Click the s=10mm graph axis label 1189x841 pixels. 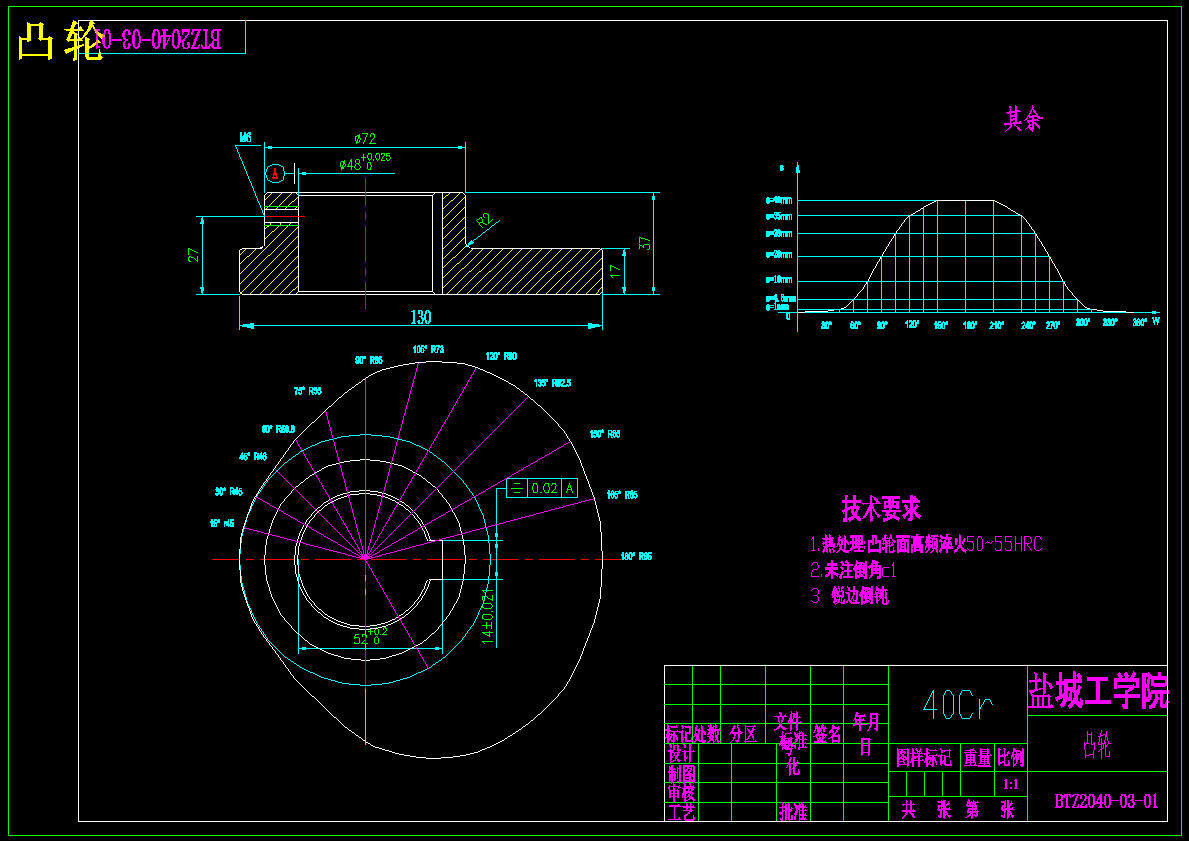(x=779, y=280)
